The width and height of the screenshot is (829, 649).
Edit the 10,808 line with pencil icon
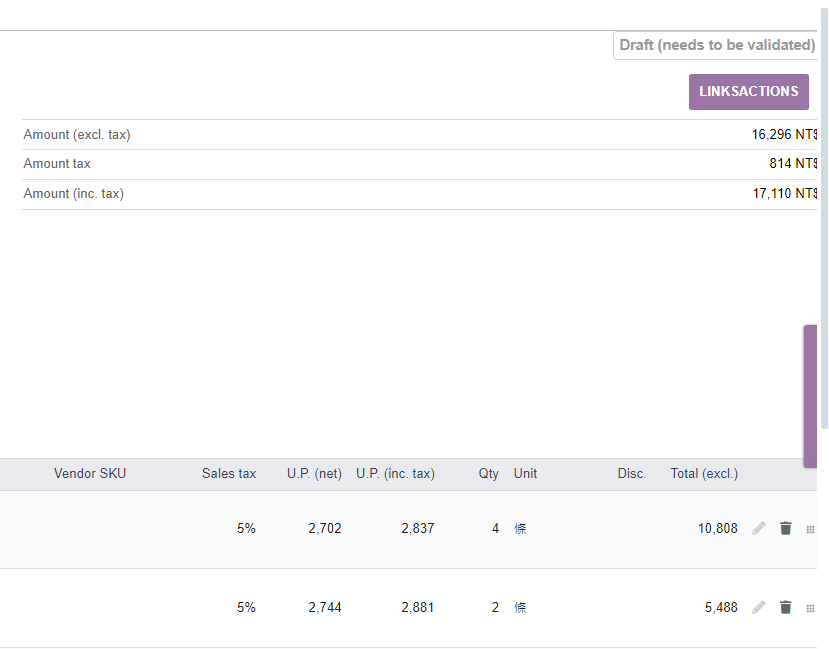tap(759, 529)
